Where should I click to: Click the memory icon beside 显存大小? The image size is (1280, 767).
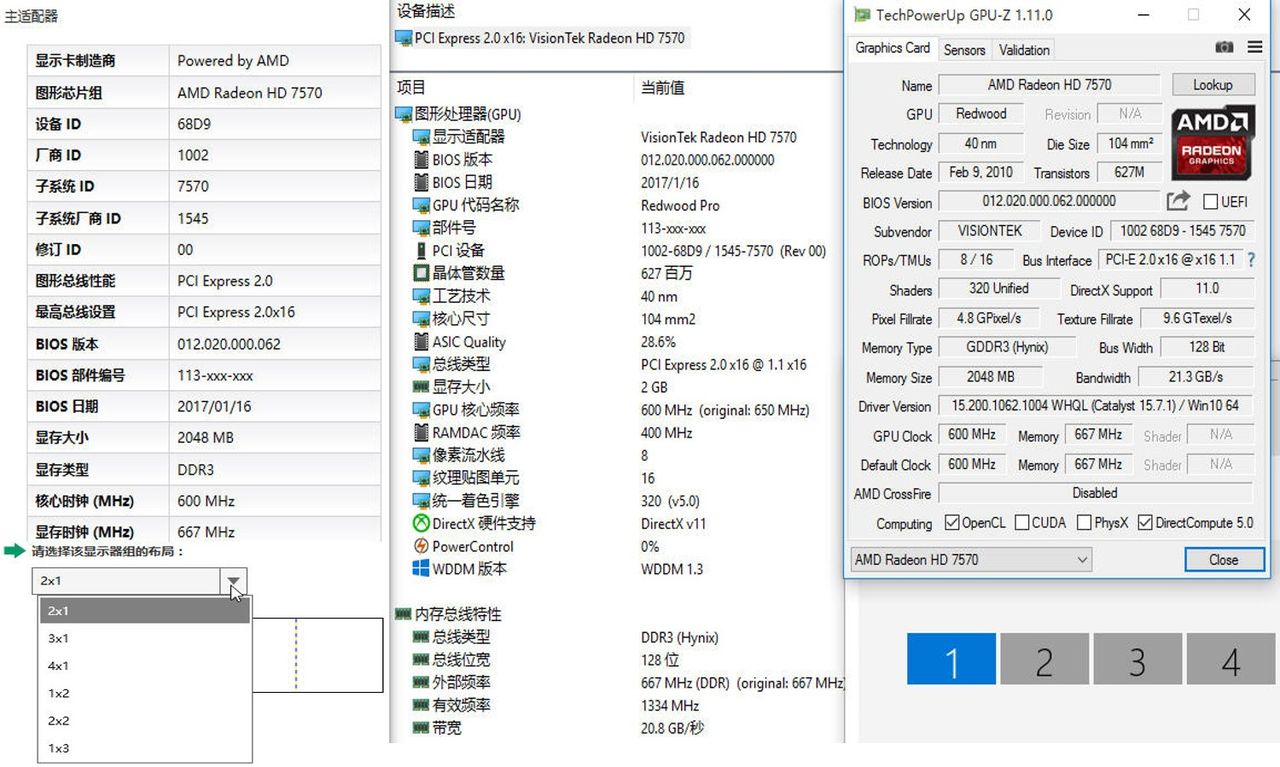[x=421, y=387]
